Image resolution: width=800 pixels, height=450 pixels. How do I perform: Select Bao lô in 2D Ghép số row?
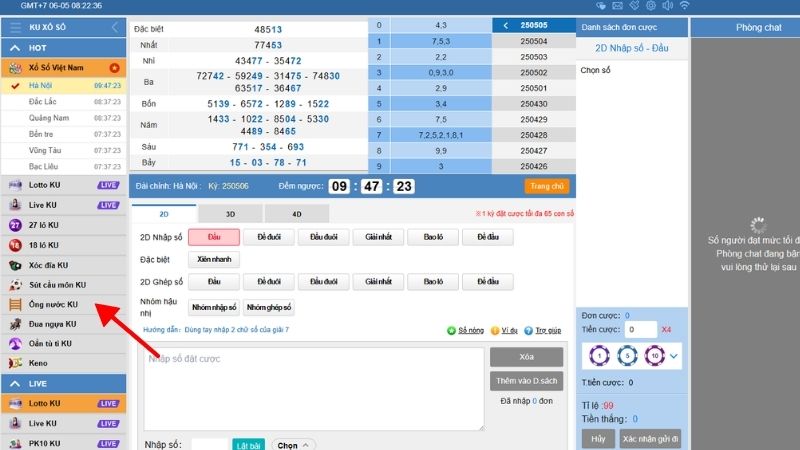432,282
